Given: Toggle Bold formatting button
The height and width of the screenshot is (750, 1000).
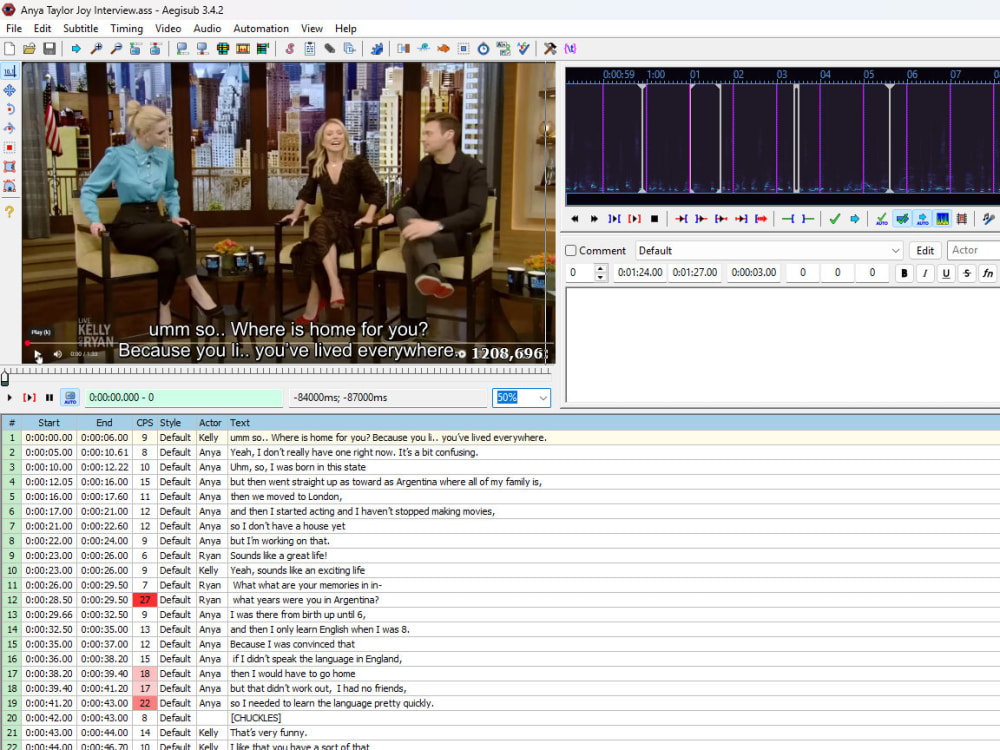Looking at the screenshot, I should pos(904,273).
